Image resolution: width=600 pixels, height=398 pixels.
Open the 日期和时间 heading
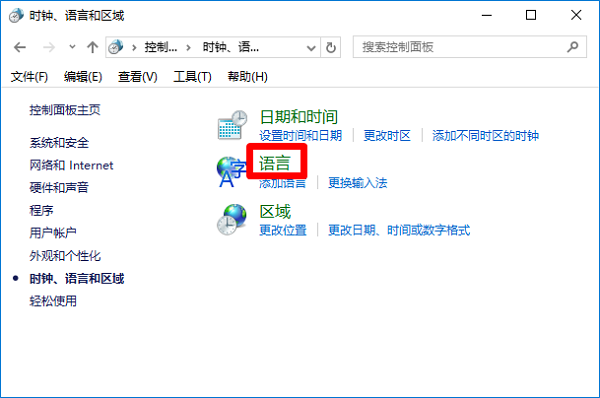pos(299,117)
